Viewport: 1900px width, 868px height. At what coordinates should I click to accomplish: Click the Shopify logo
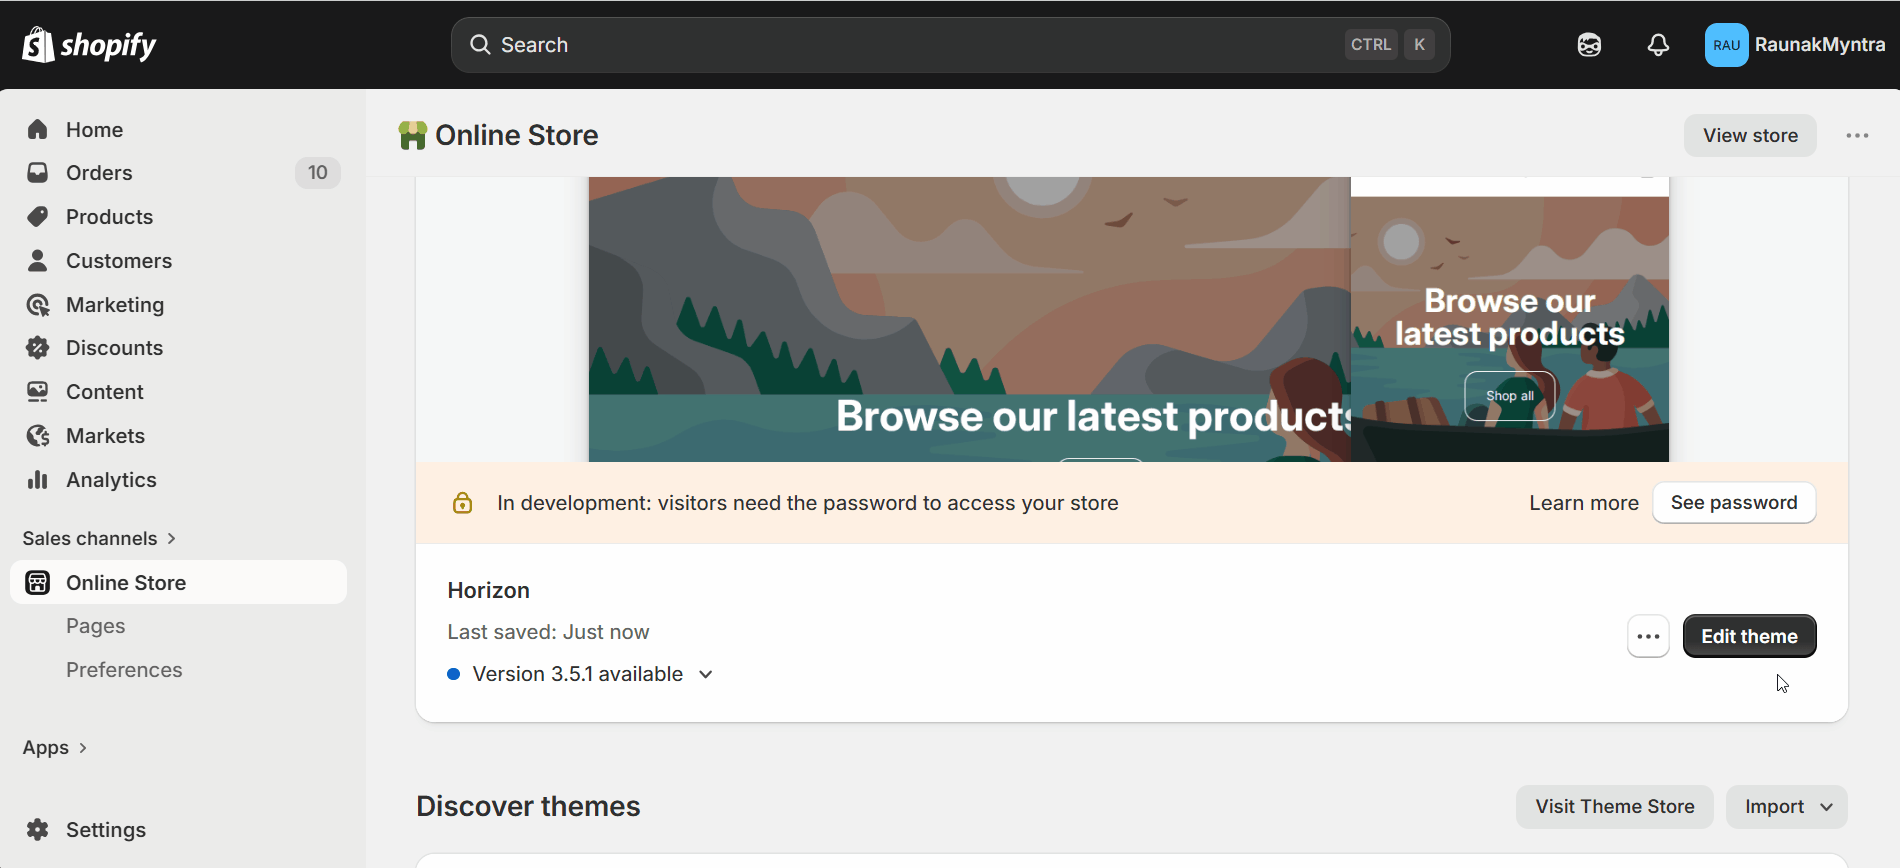(89, 45)
